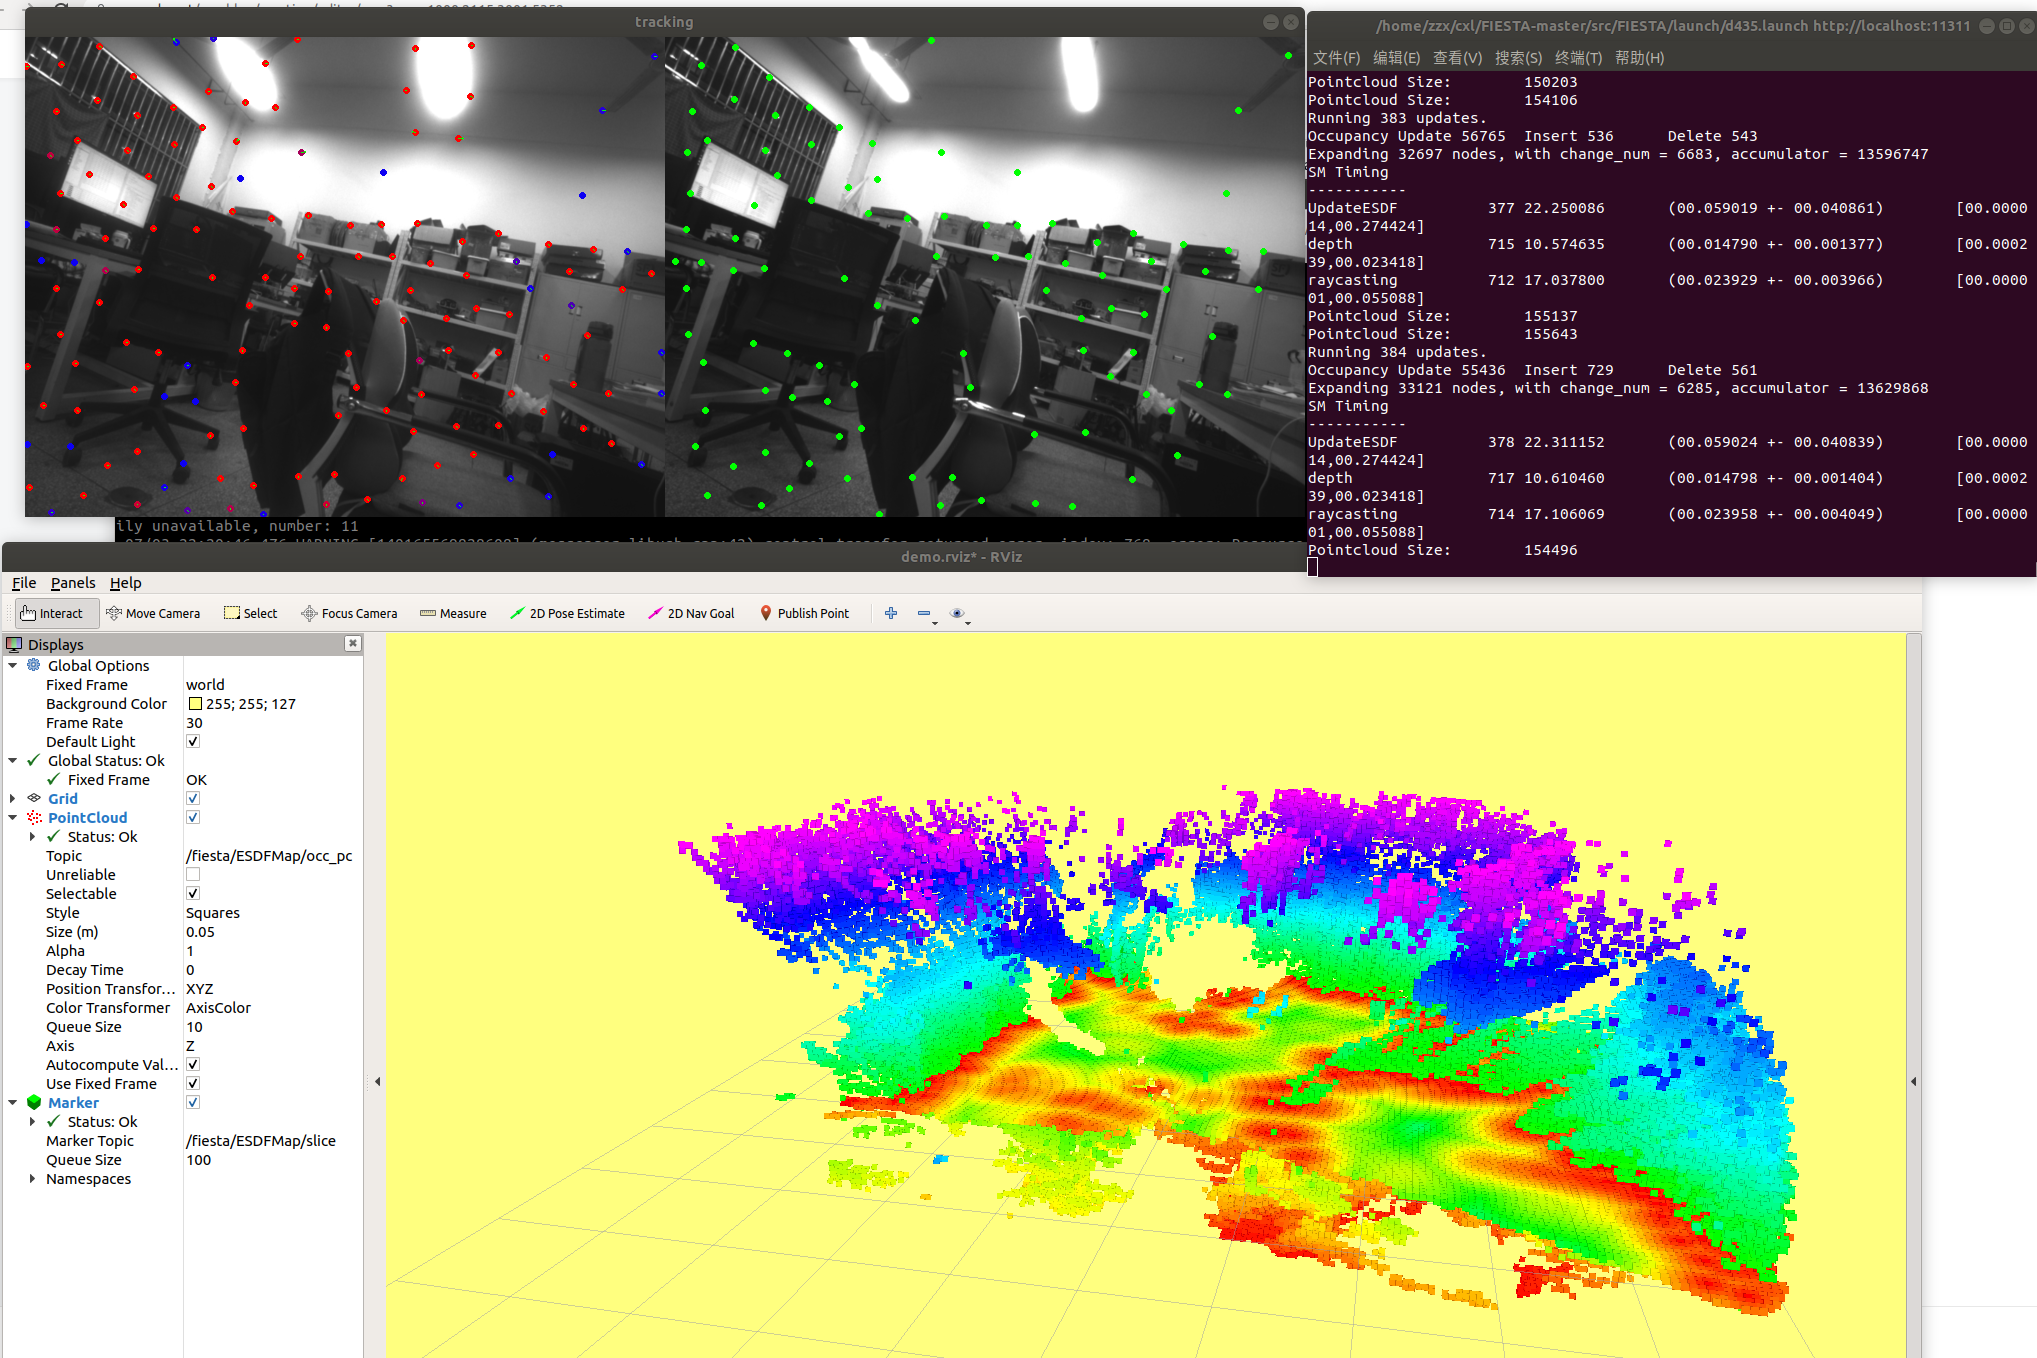Viewport: 2037px width, 1358px height.
Task: Expand the Namespaces entry
Action: pyautogui.click(x=32, y=1178)
